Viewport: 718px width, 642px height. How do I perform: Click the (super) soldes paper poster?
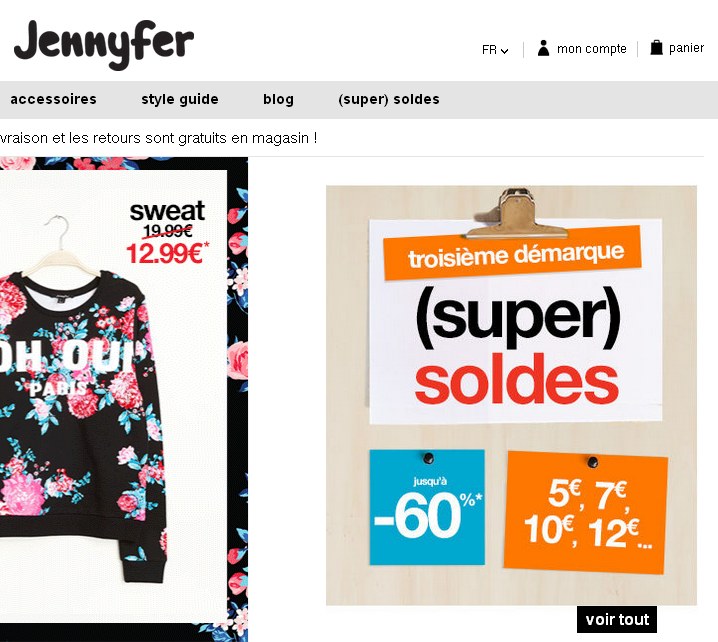coord(516,321)
